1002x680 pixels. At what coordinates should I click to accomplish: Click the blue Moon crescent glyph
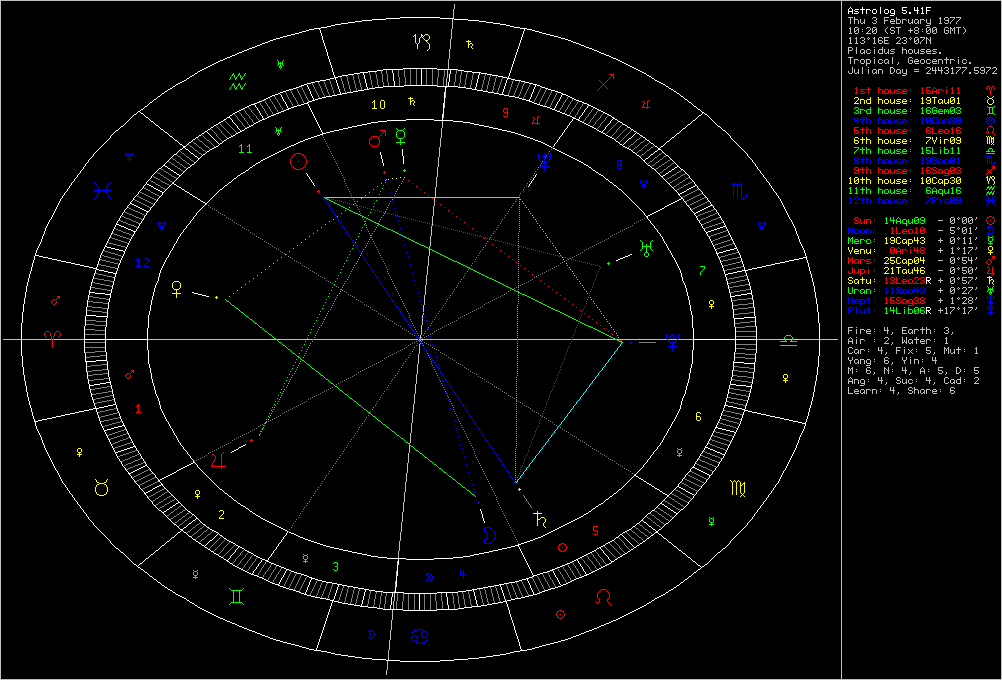[x=489, y=535]
